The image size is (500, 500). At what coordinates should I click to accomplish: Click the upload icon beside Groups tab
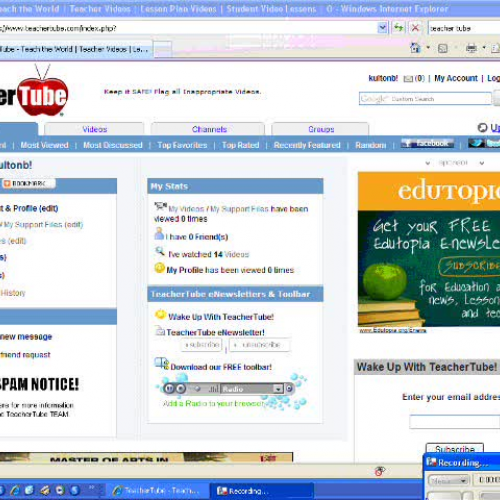coord(482,128)
